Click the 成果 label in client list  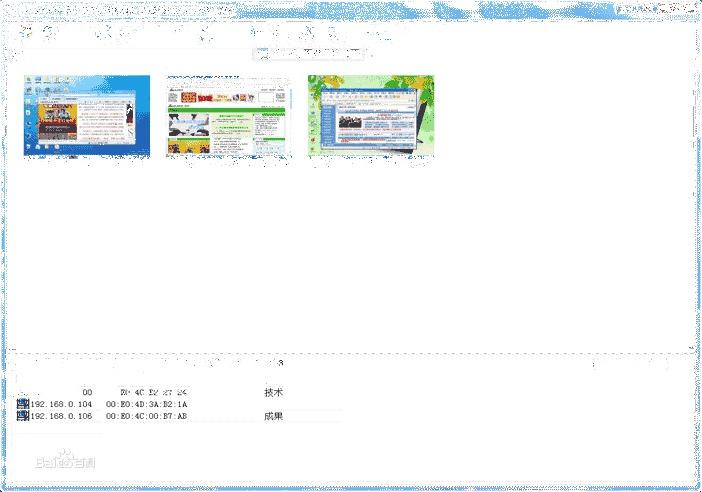273,416
